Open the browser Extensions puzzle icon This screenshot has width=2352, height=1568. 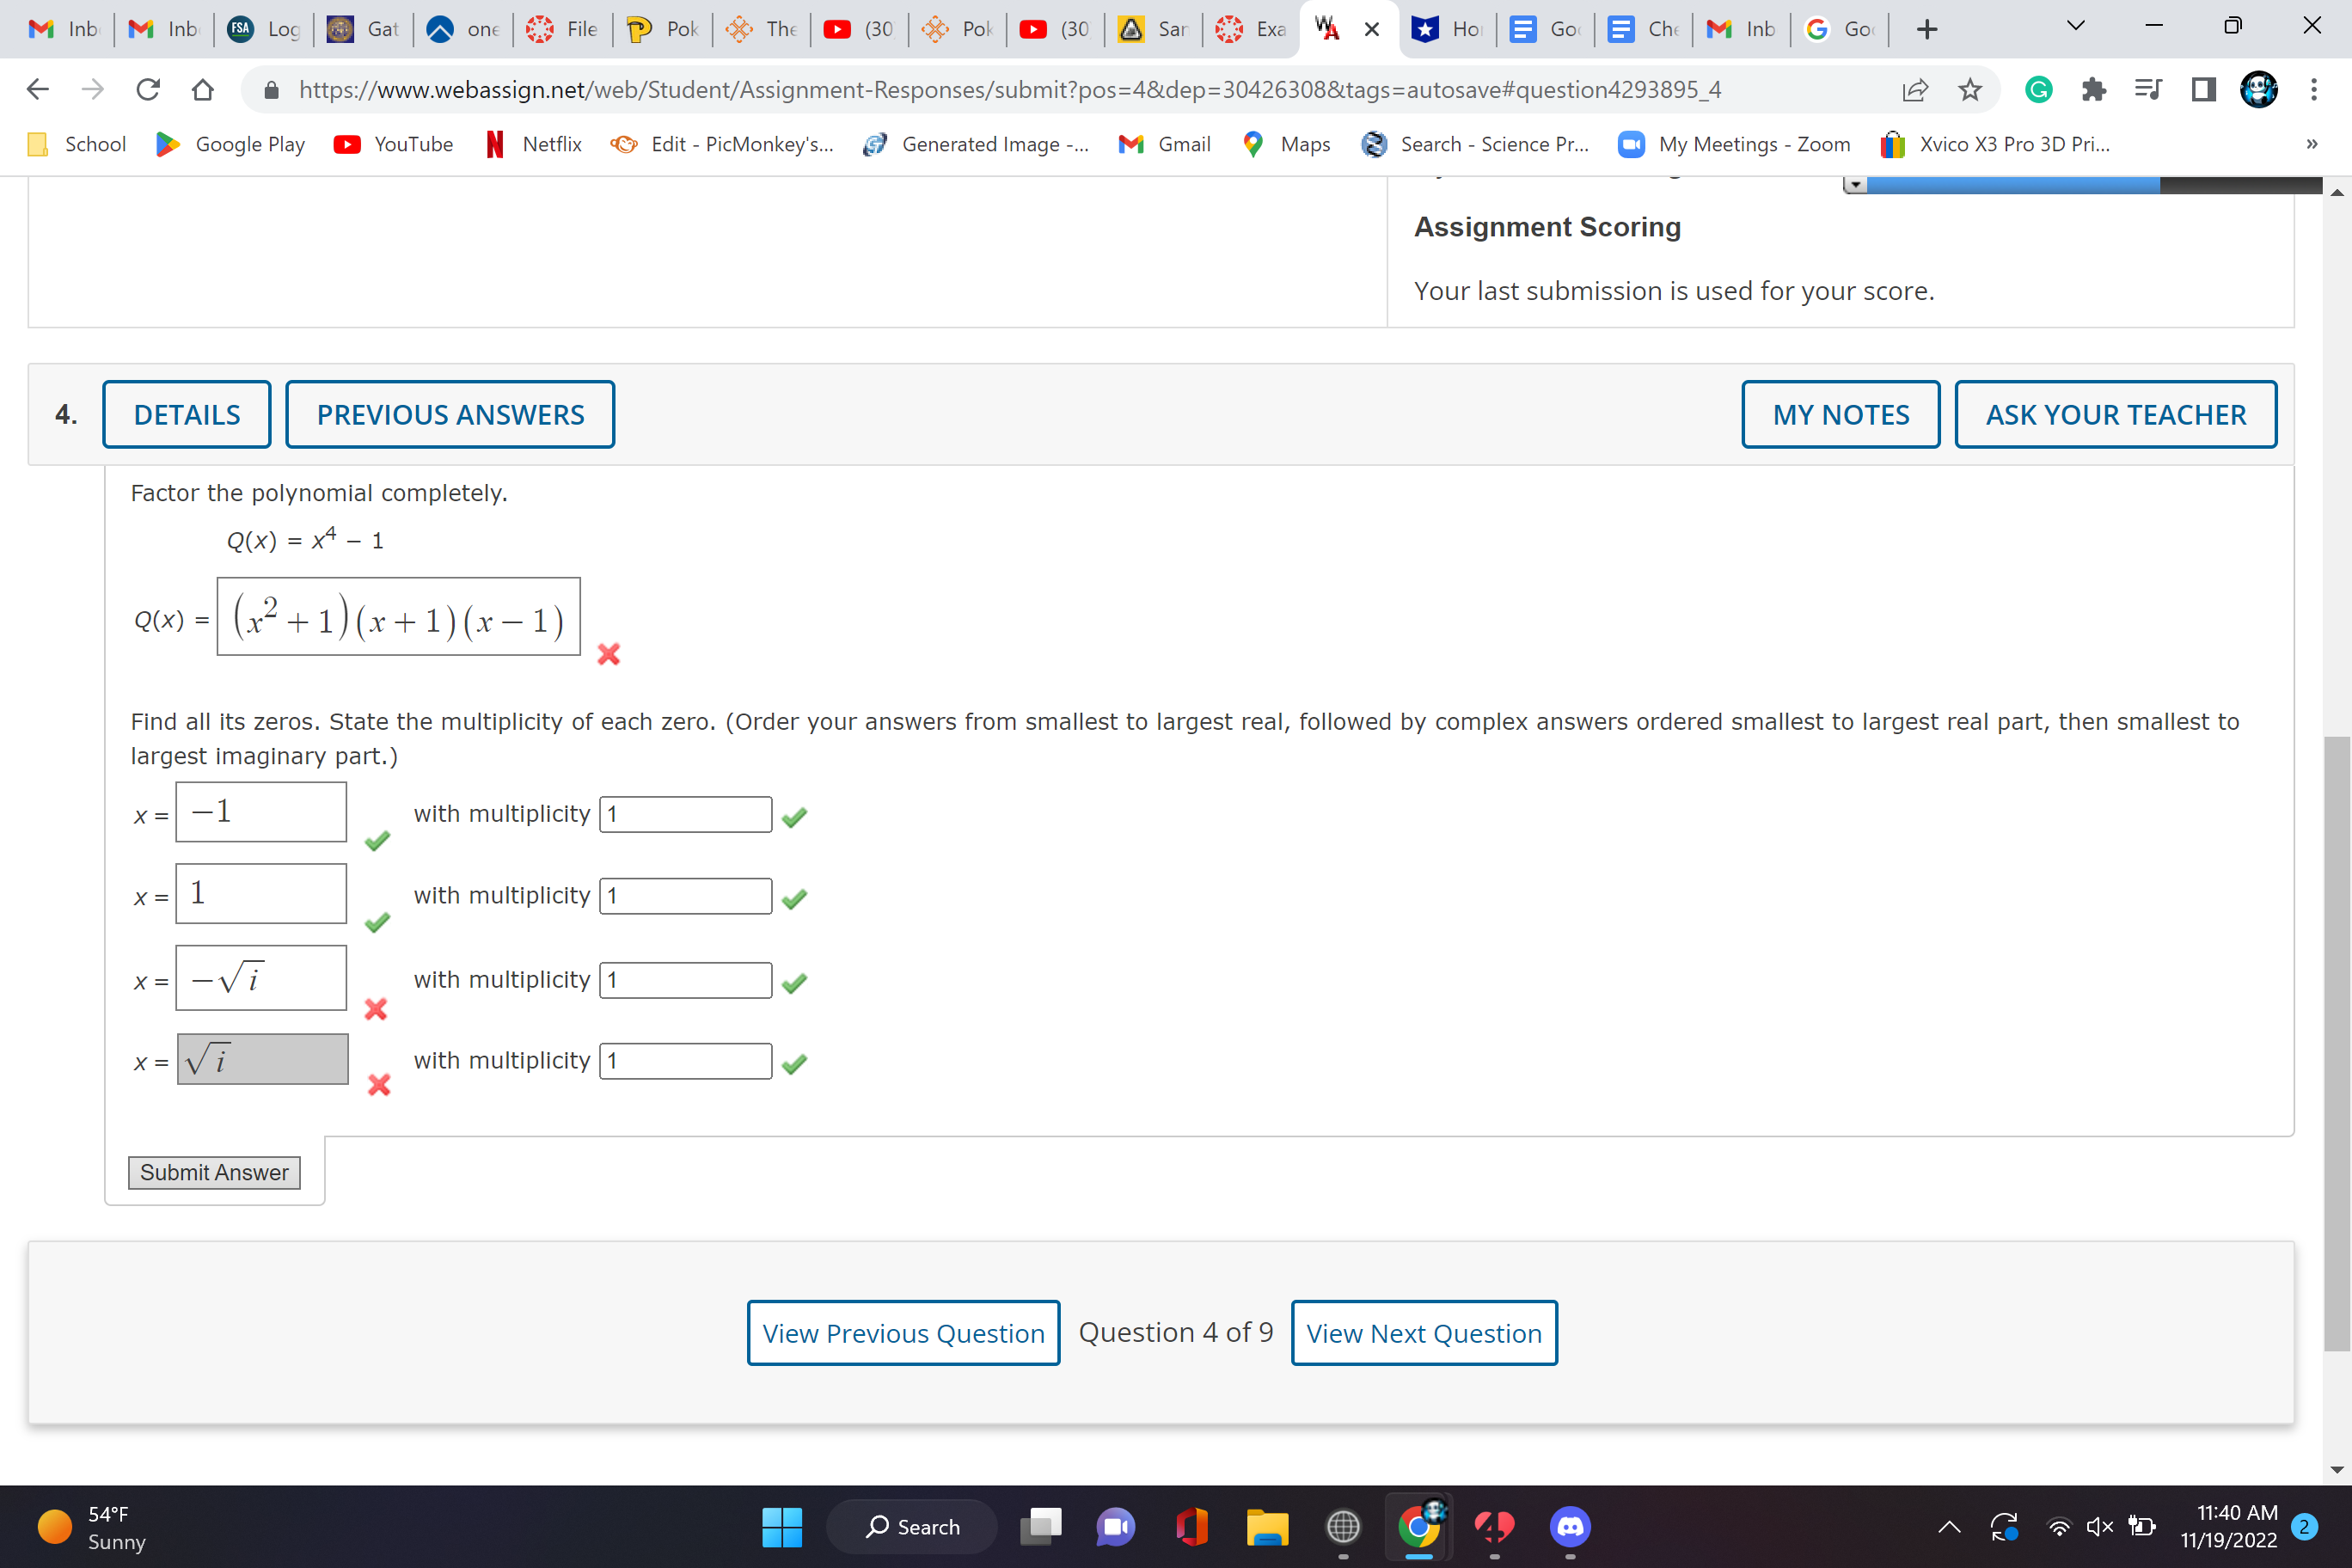point(2093,89)
